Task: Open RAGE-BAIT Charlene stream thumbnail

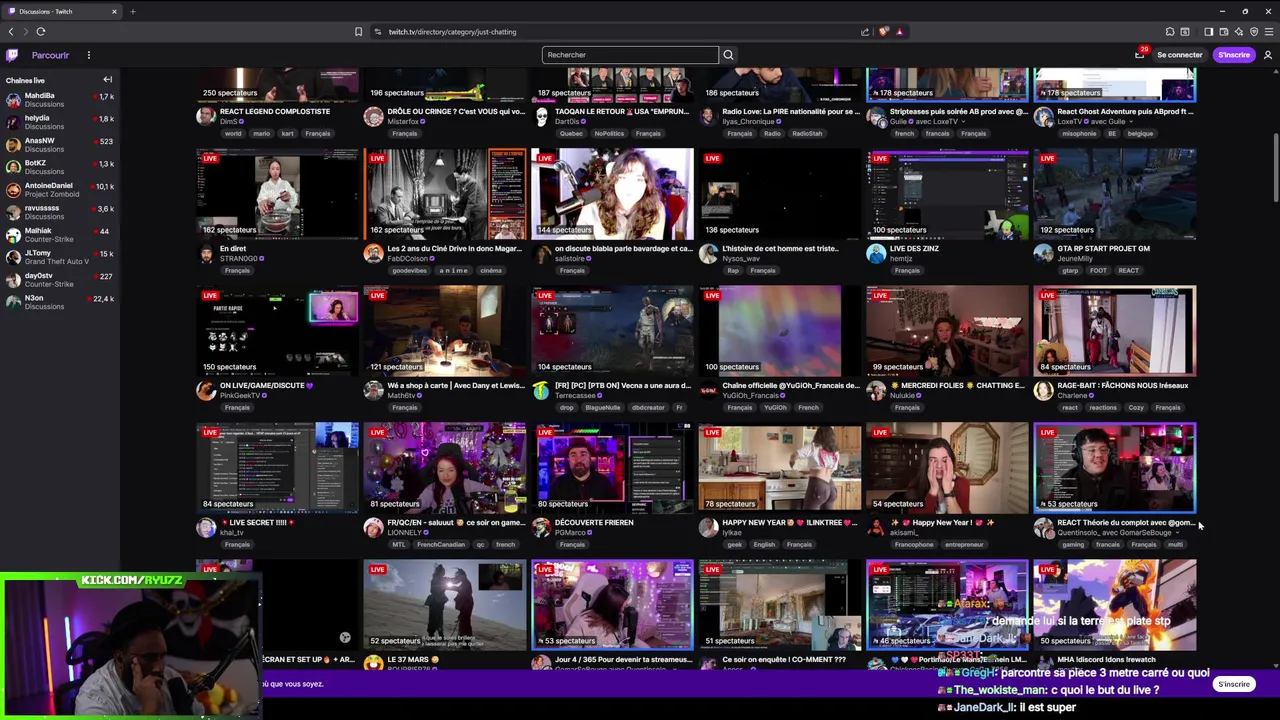Action: 1115,331
